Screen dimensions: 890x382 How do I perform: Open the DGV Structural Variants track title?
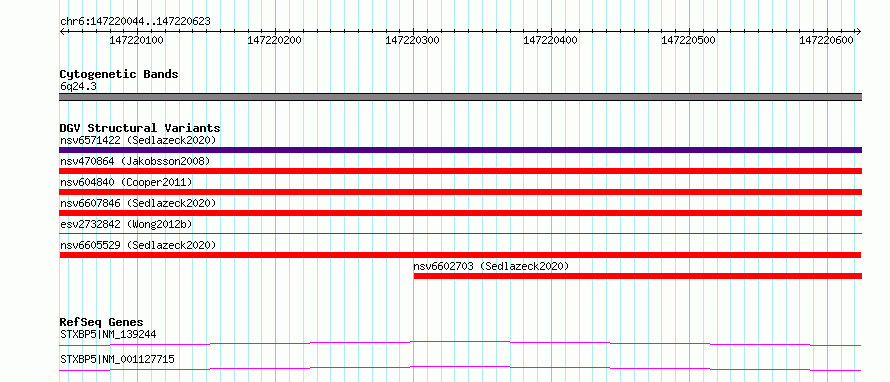[140, 128]
